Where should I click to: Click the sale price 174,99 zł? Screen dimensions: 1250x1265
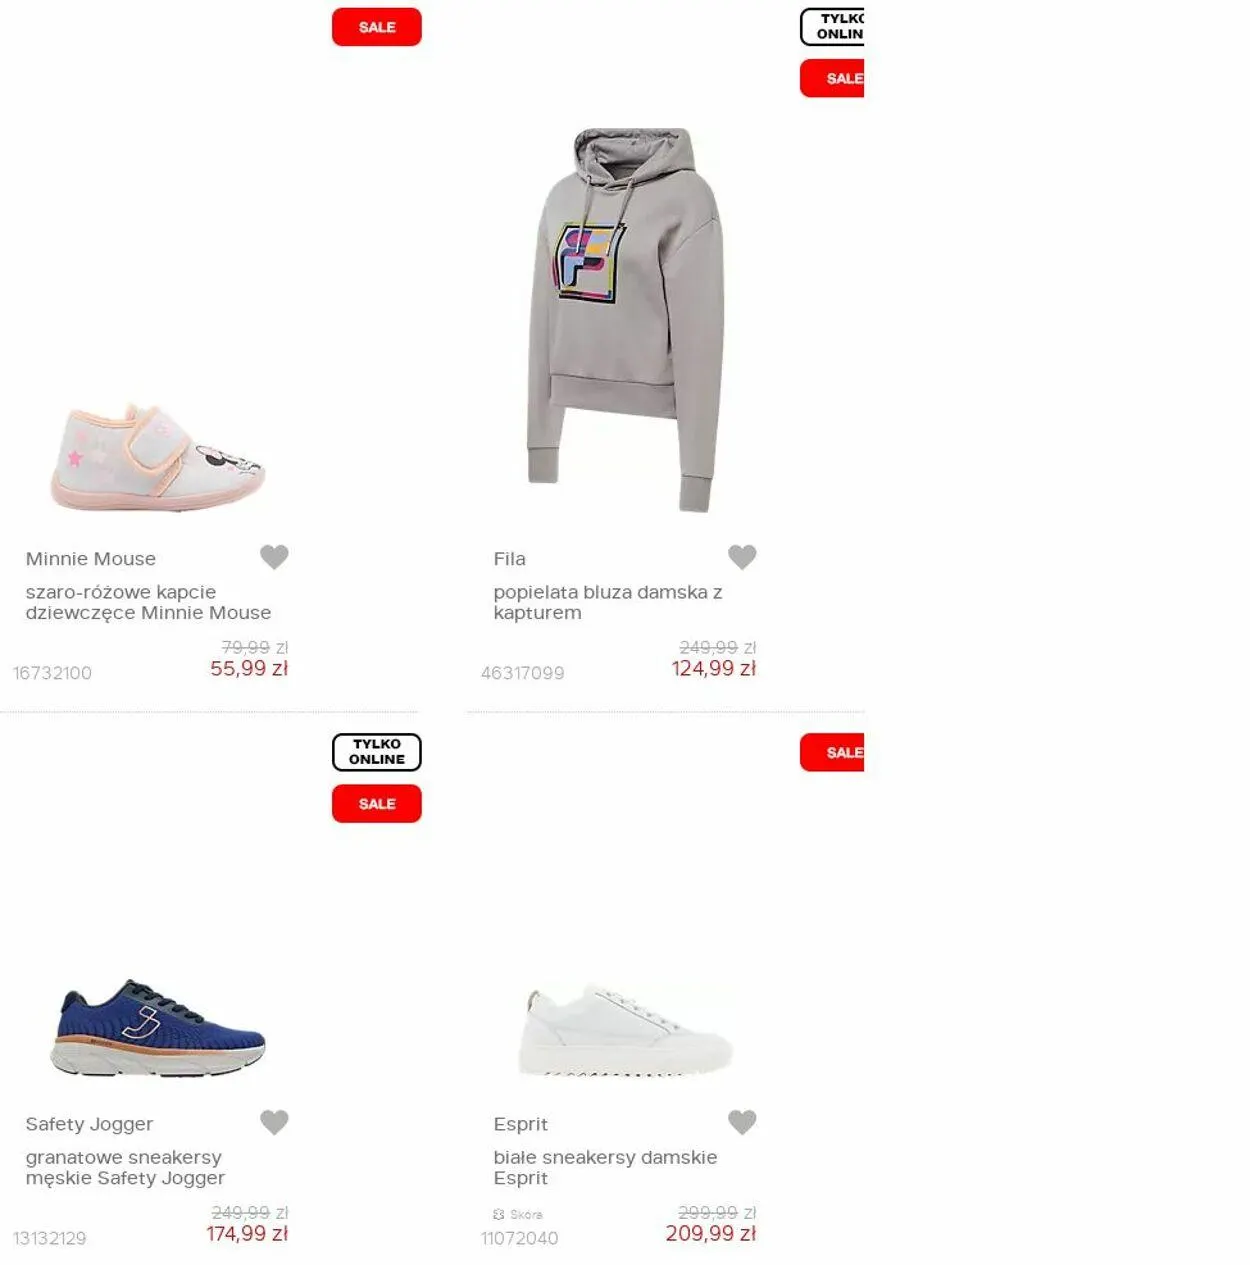(x=247, y=1234)
